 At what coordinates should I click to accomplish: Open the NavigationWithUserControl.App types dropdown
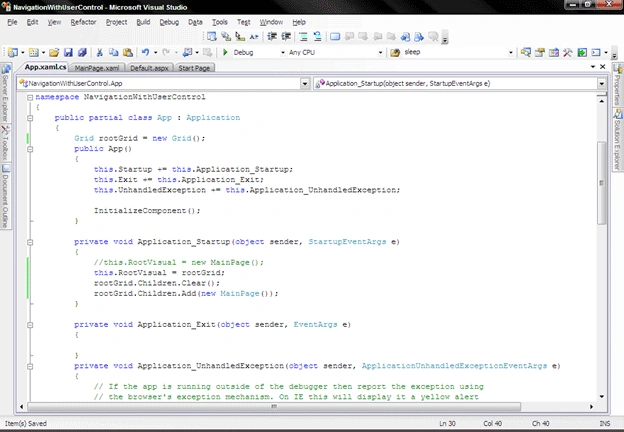305,84
